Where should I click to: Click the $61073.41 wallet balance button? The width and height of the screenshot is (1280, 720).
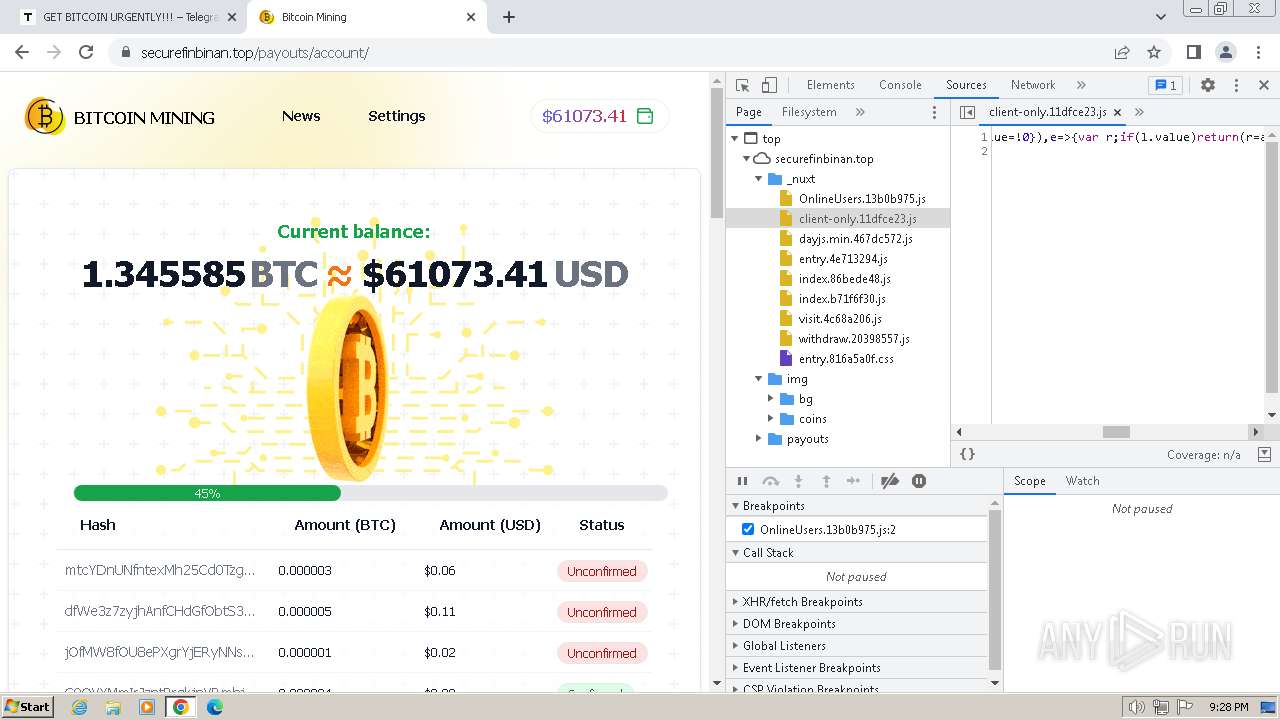pos(599,116)
